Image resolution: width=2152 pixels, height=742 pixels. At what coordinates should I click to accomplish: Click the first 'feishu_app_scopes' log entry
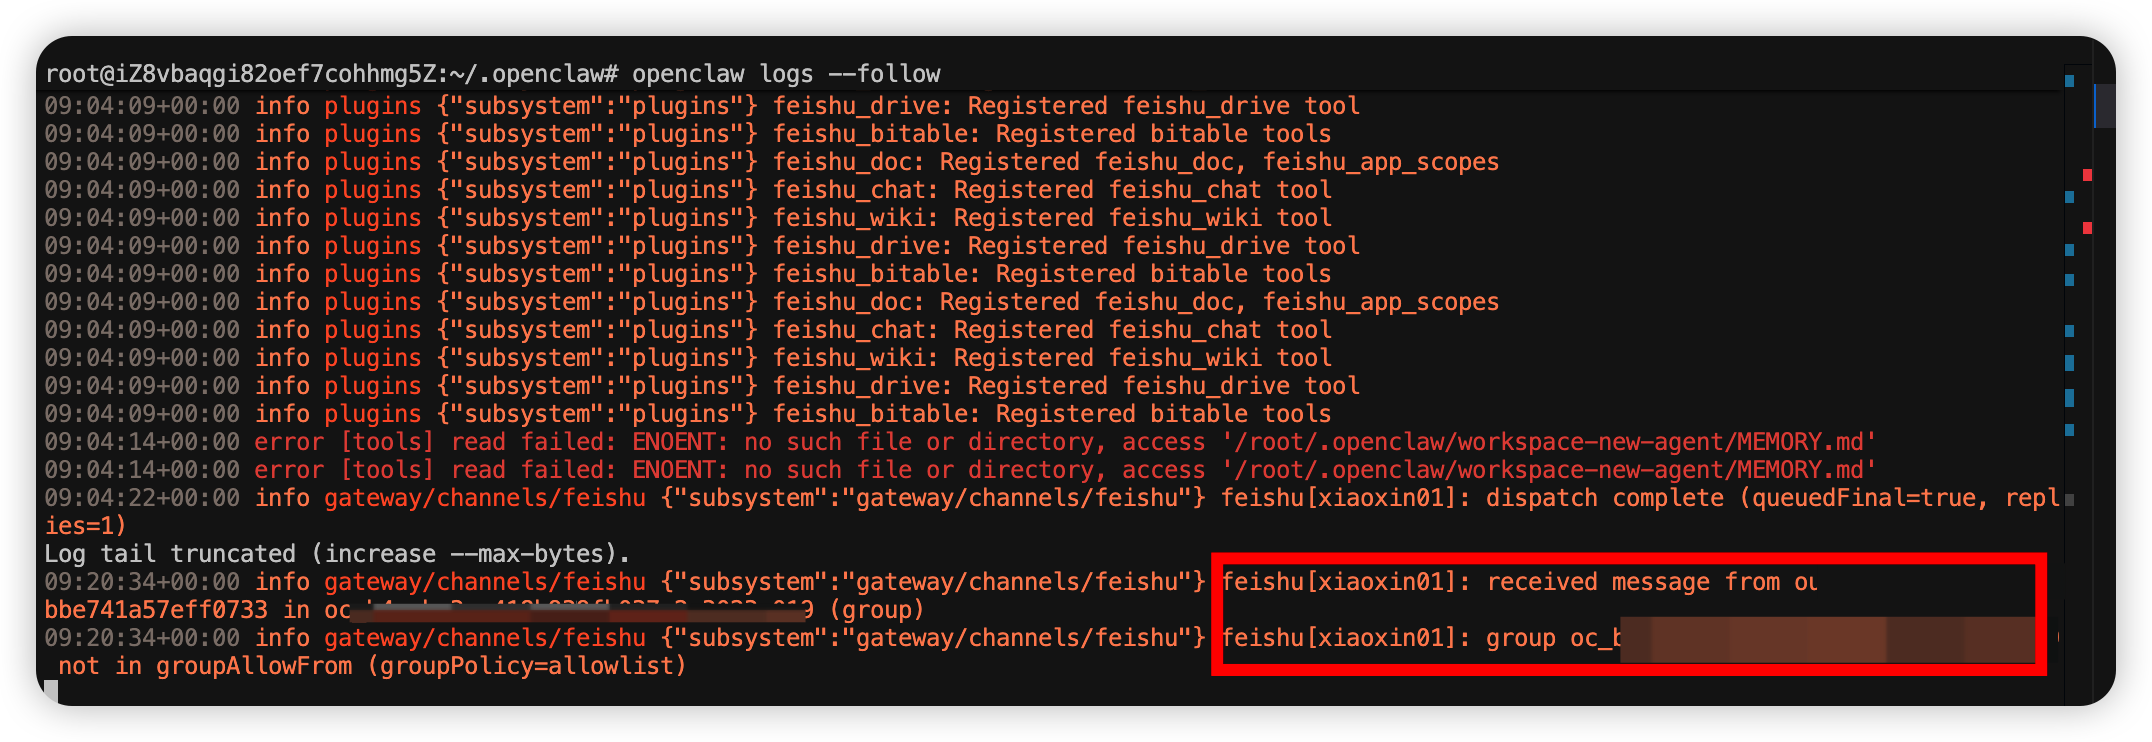[x=1380, y=162]
